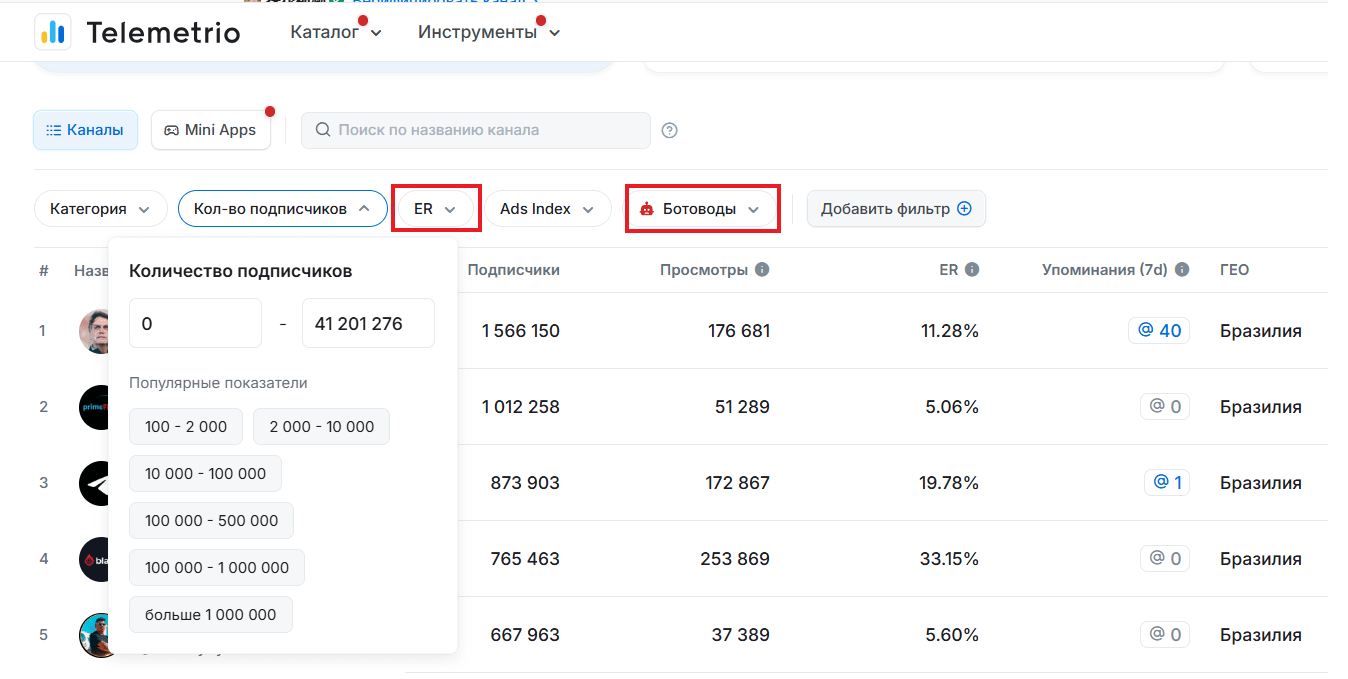
Task: Click info icon beside Упоминания (7d) header
Action: [1182, 270]
